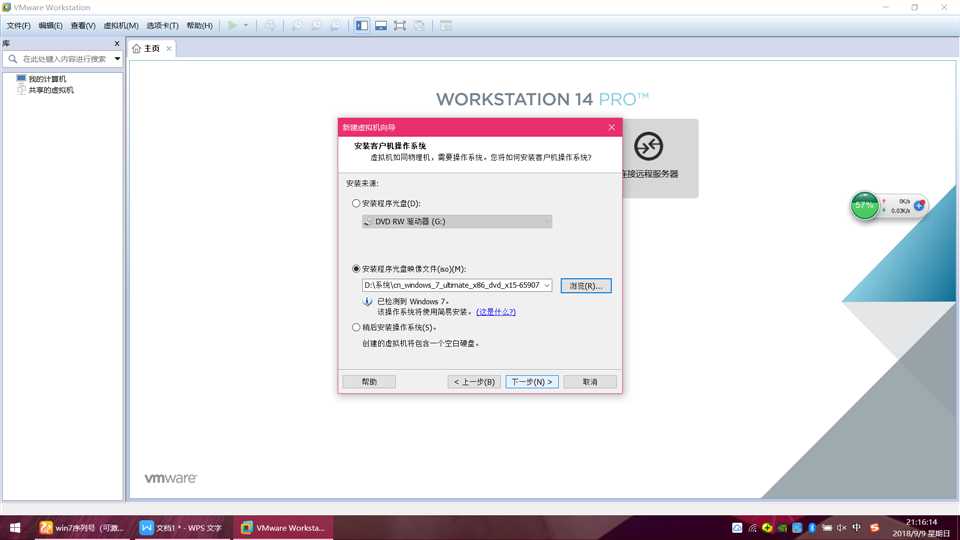Open the library search filter dropdown arrow

117,59
